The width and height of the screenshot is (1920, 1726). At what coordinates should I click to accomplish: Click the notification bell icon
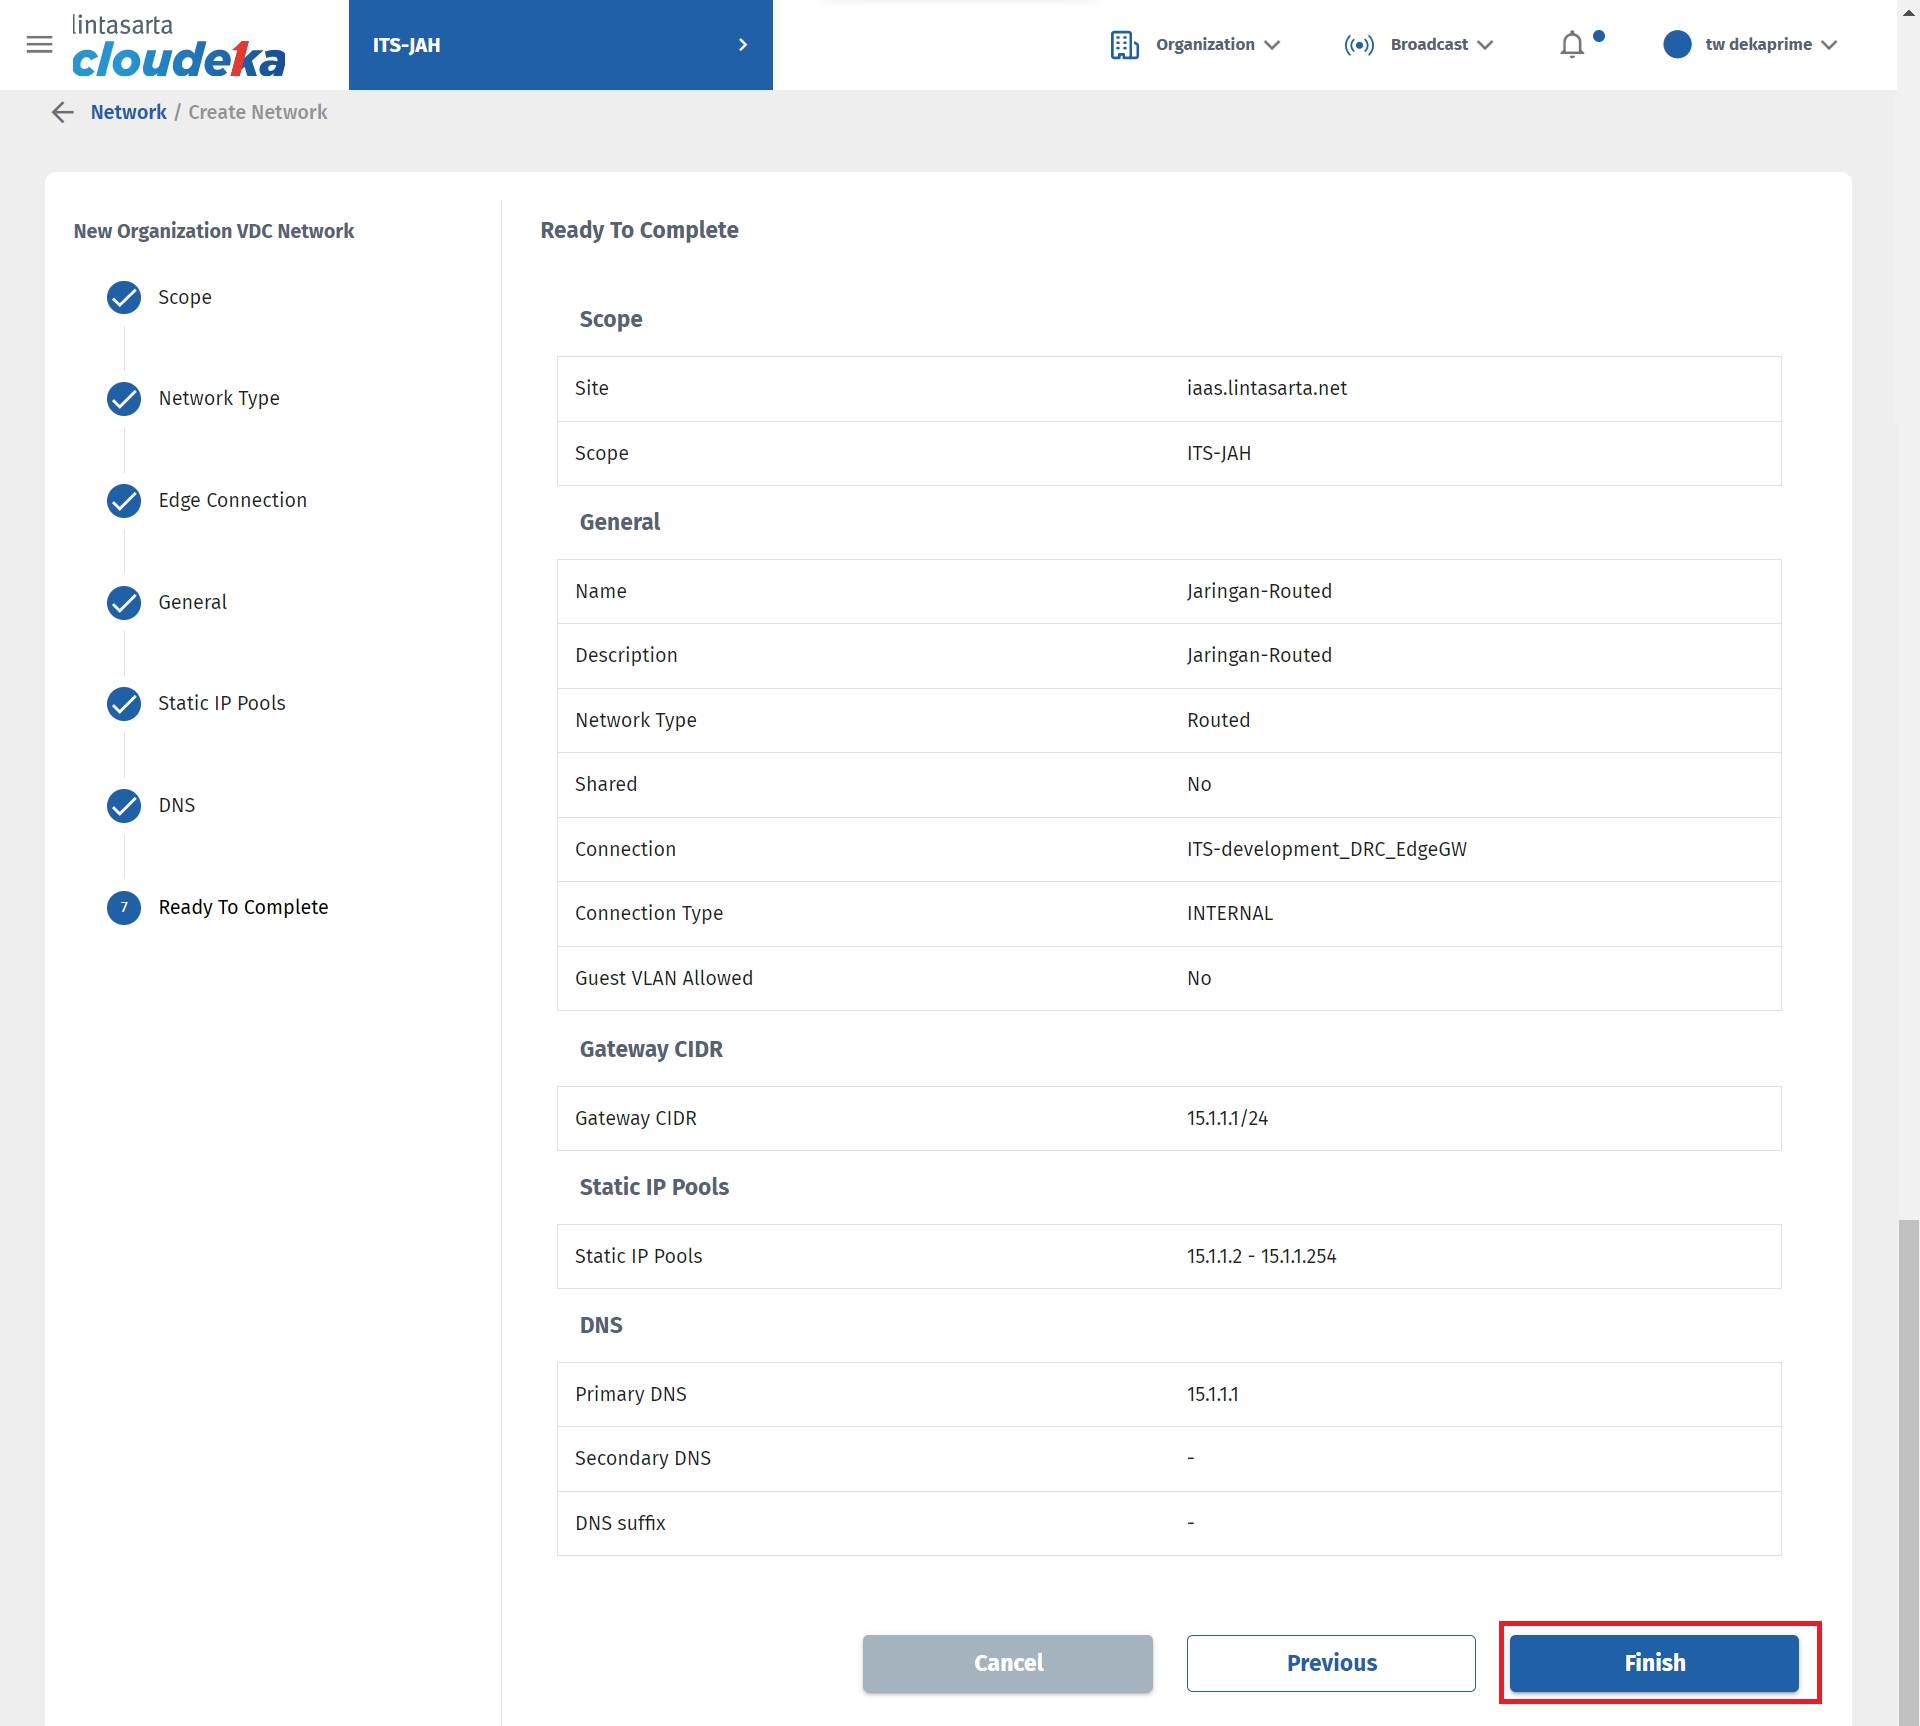1572,44
